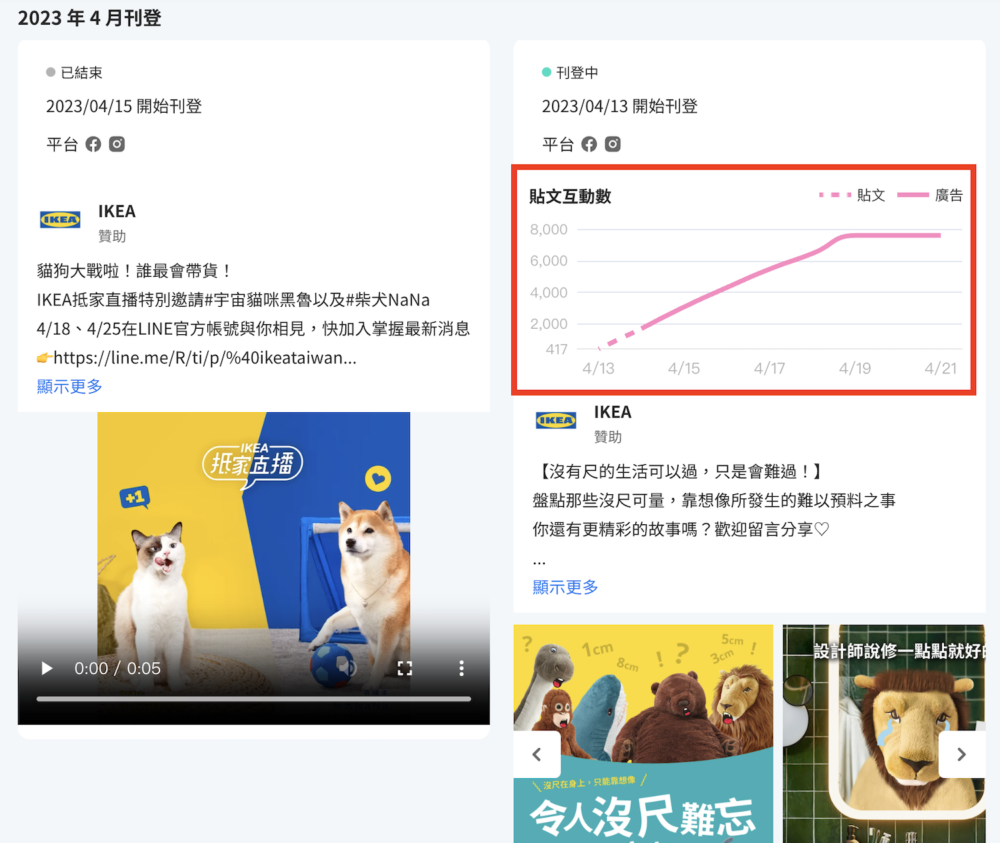The image size is (1000, 843).
Task: Play the IKEA cat and dog video
Action: click(x=46, y=668)
